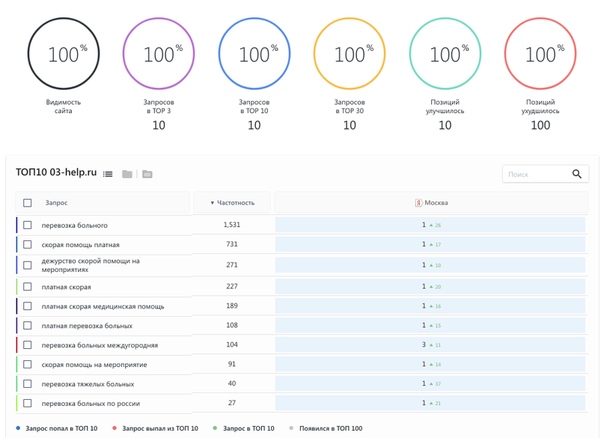The height and width of the screenshot is (438, 604).
Task: Click query text платная скорая
Action: 66,287
